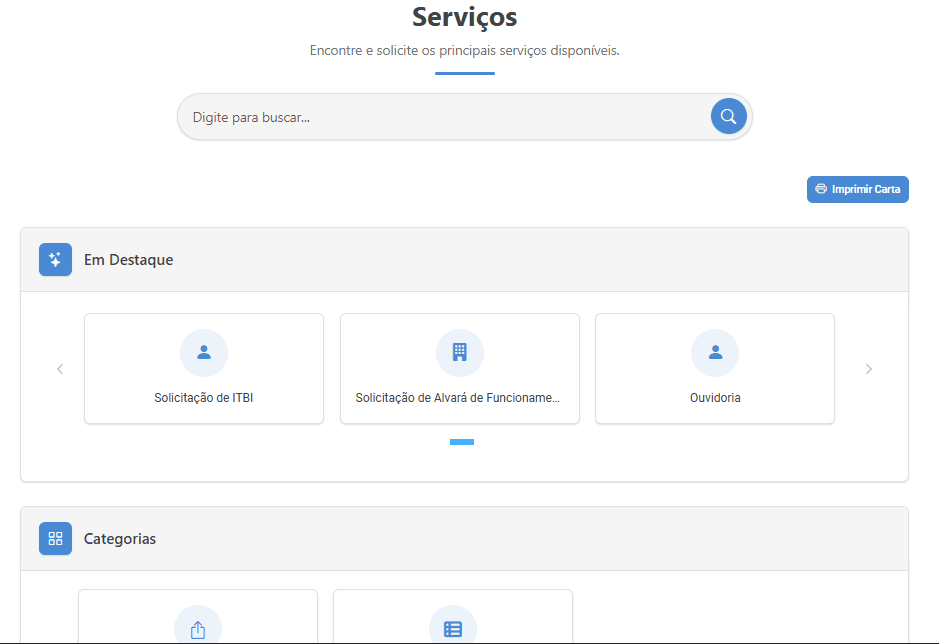Viewport: 939px width, 644px height.
Task: Select the Em Destaque section header text
Action: tap(128, 260)
